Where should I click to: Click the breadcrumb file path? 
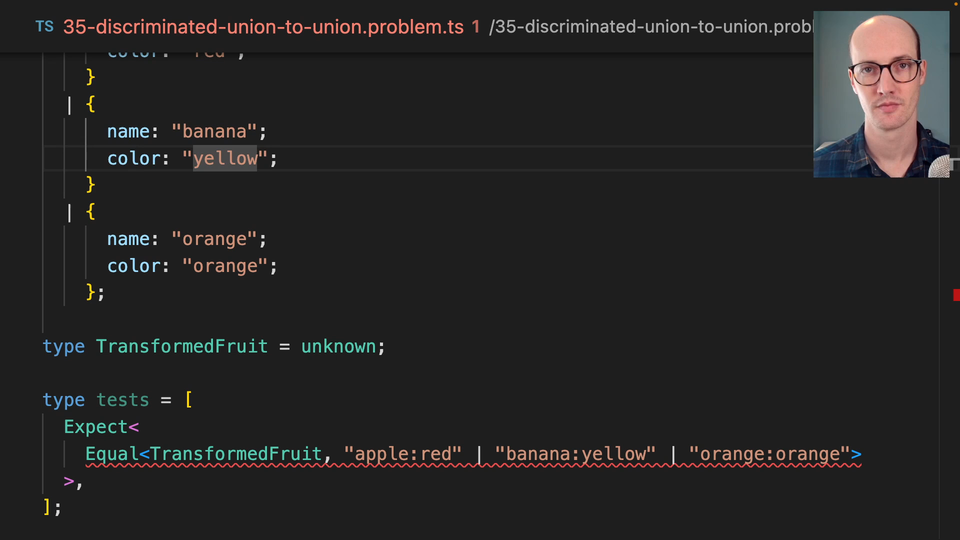[650, 27]
